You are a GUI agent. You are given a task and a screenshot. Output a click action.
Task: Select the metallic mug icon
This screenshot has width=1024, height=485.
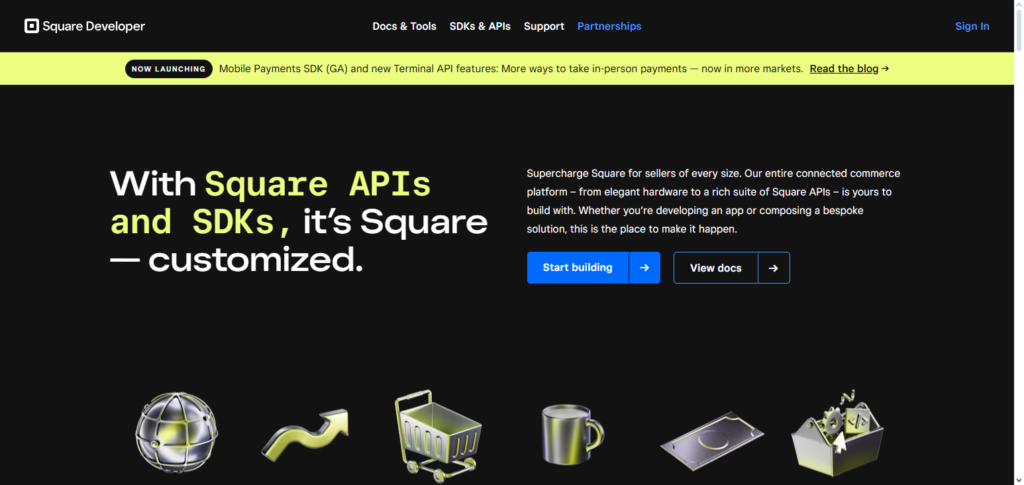click(572, 433)
